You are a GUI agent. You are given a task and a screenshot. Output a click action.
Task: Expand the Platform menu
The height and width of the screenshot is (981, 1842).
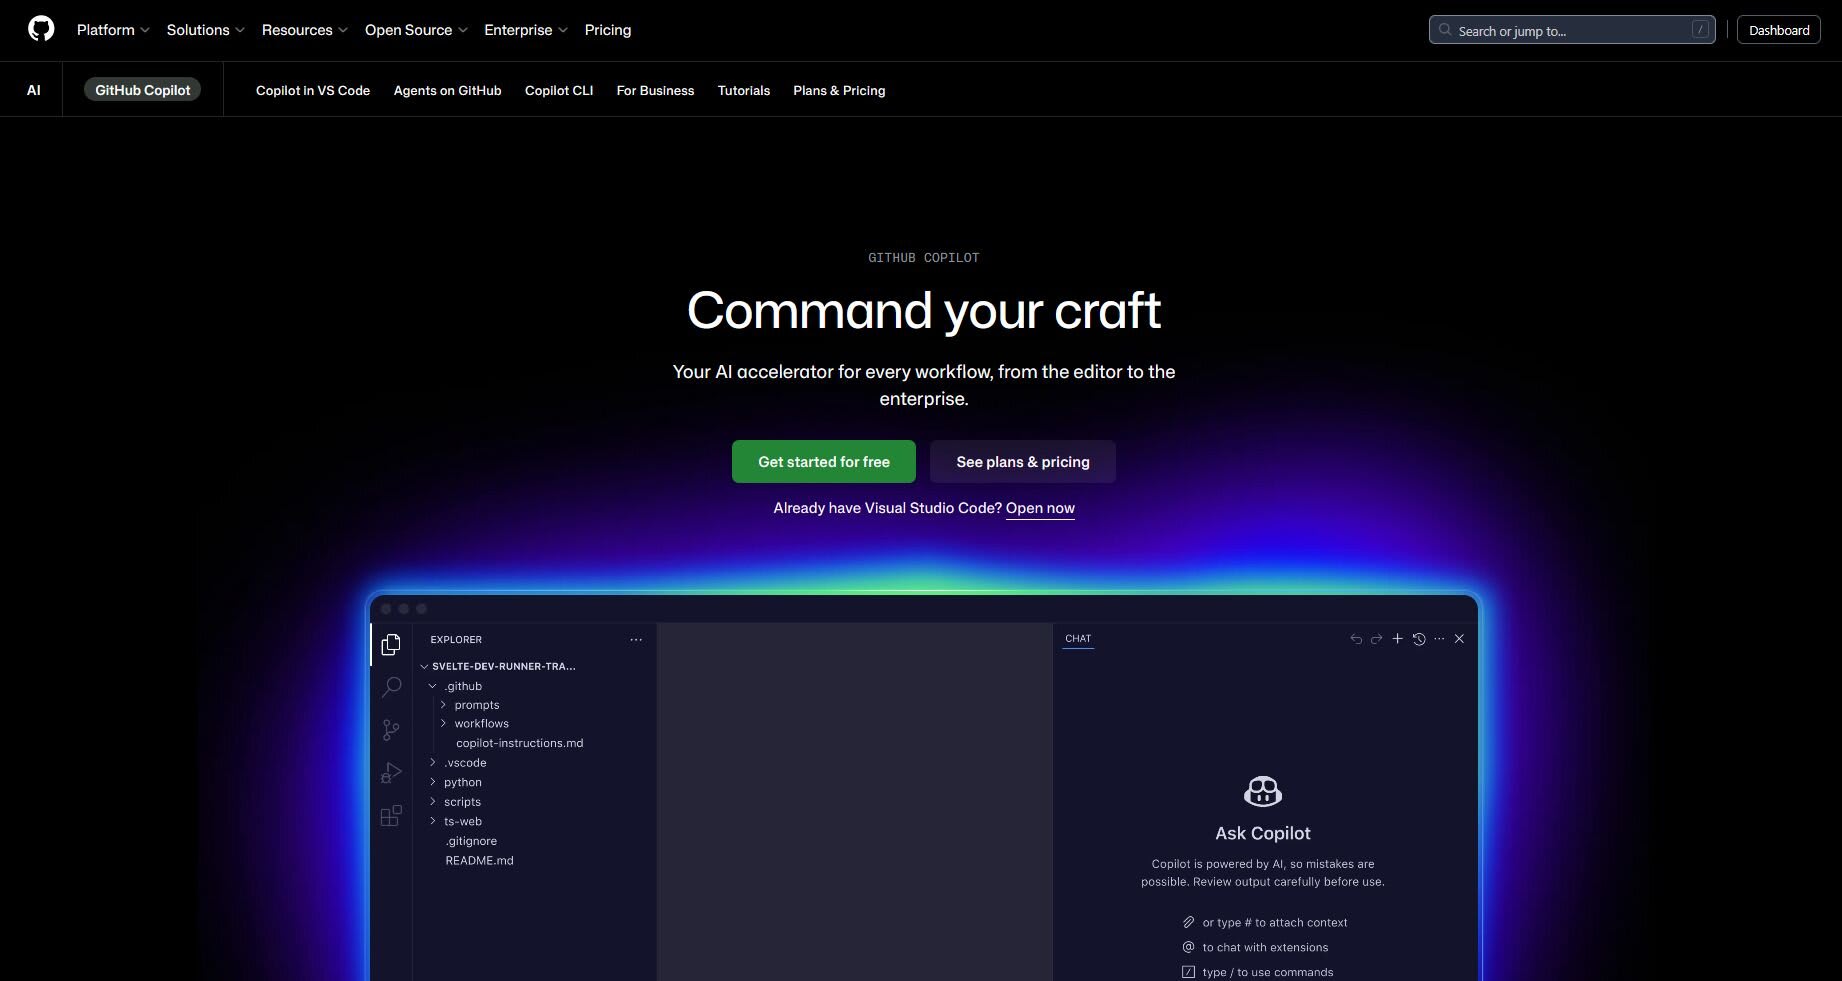pos(113,30)
